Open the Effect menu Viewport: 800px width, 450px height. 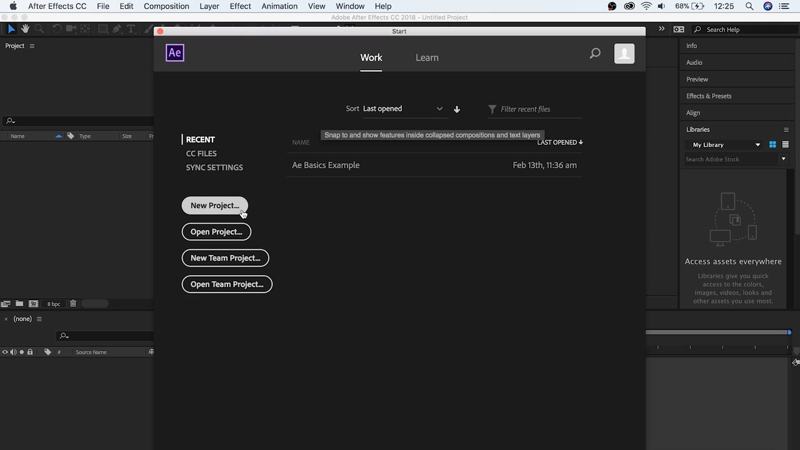coord(240,6)
